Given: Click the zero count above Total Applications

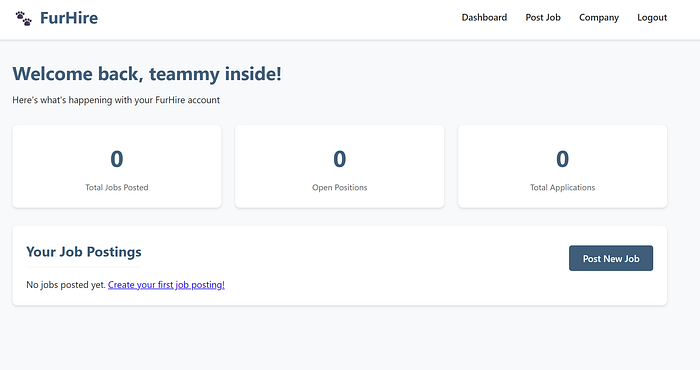Looking at the screenshot, I should click(x=562, y=159).
